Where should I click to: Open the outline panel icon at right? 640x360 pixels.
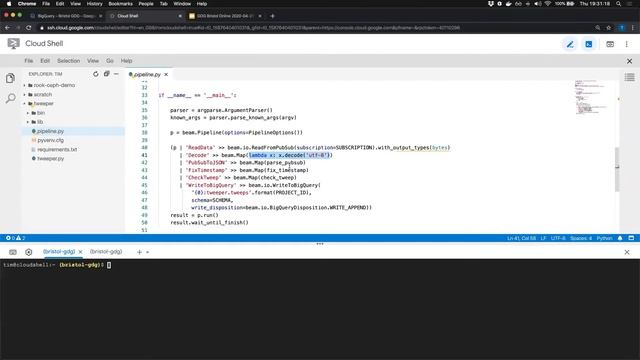tap(629, 77)
